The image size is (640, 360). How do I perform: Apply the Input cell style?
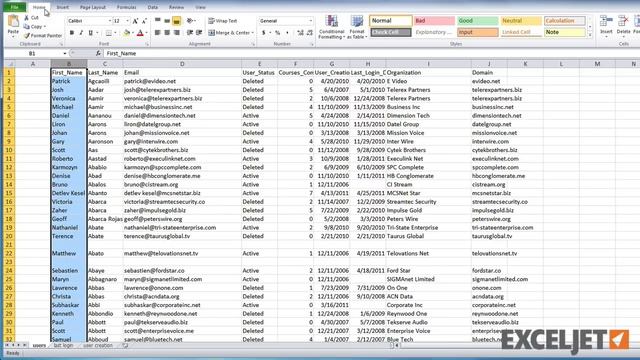point(477,32)
